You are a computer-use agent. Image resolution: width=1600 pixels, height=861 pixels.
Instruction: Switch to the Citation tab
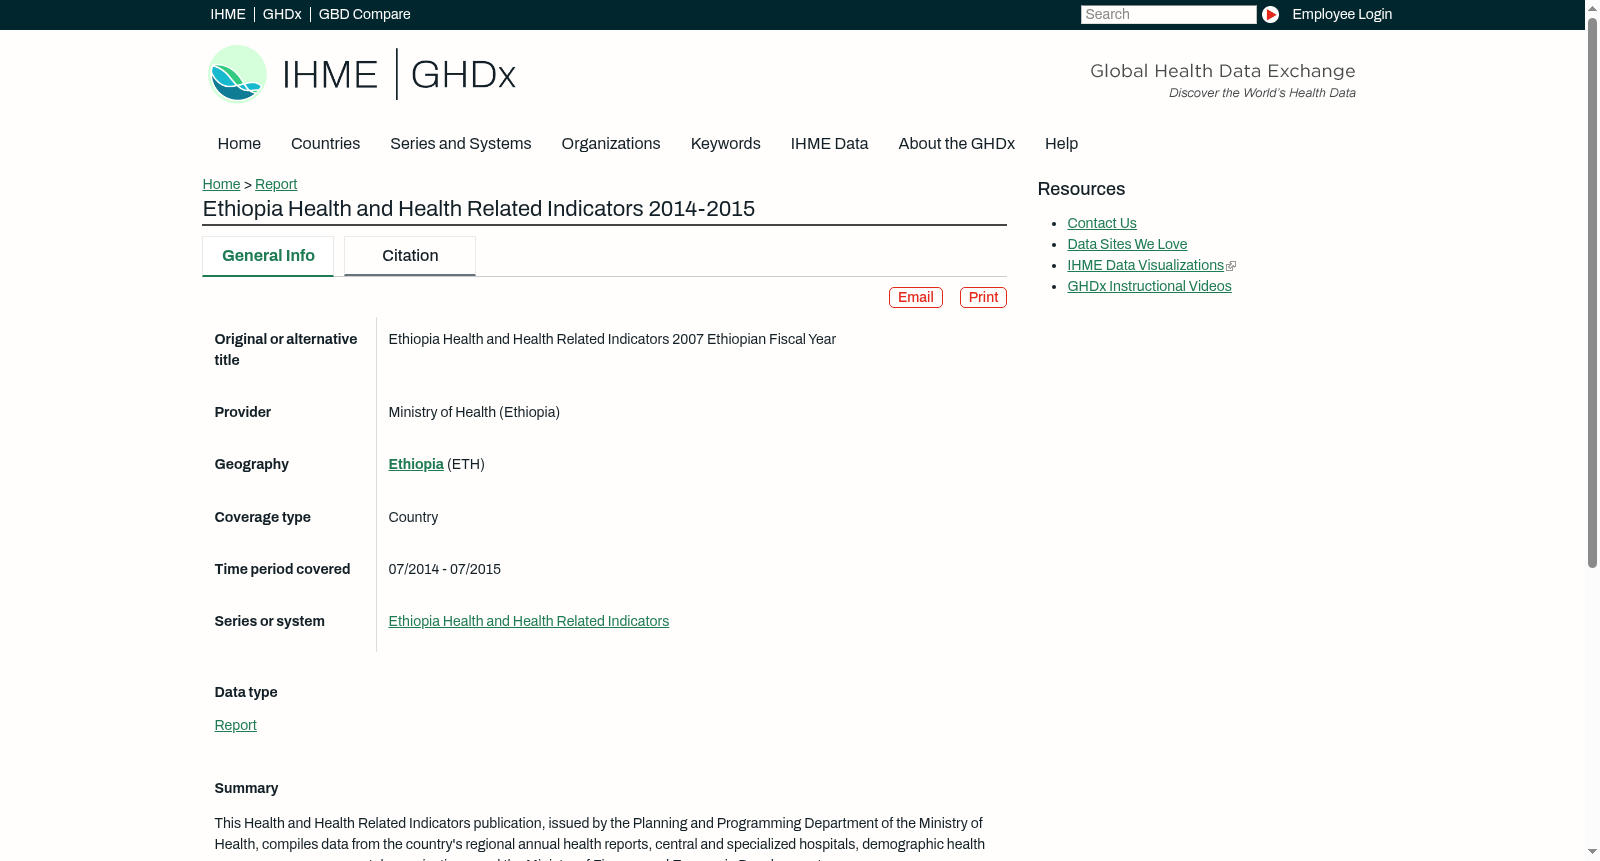410,256
